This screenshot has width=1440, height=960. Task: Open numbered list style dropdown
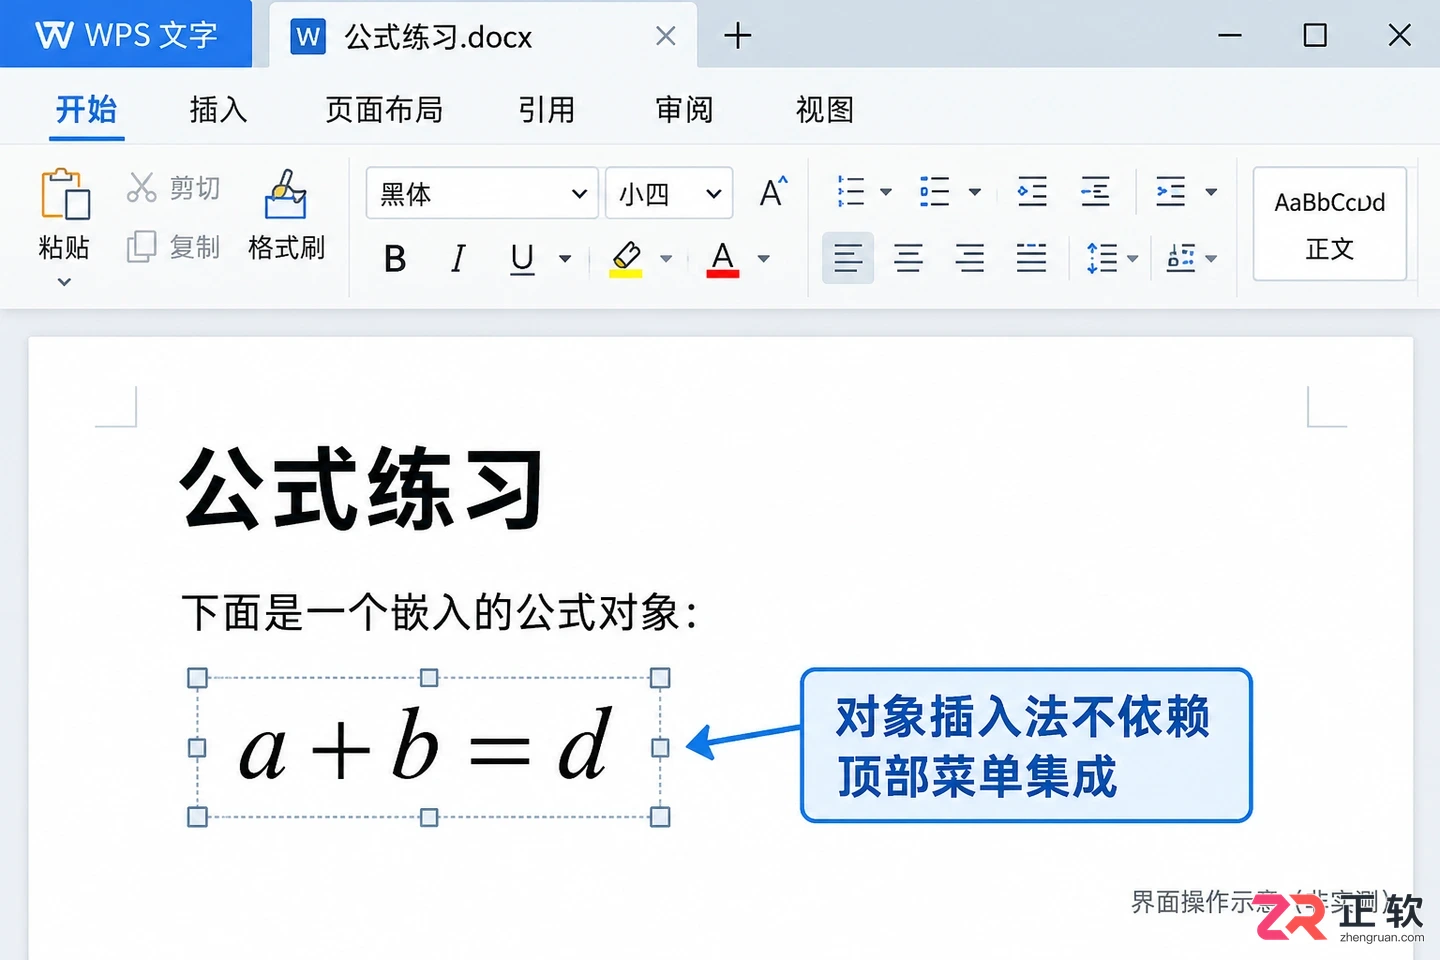(885, 192)
